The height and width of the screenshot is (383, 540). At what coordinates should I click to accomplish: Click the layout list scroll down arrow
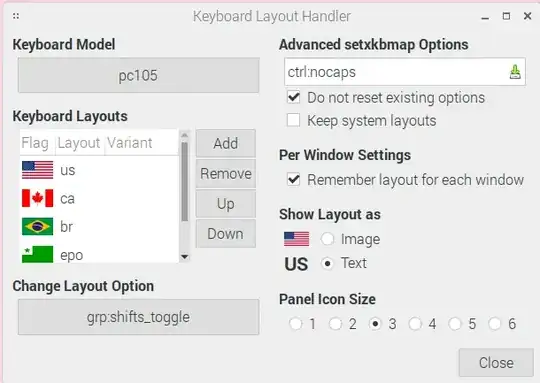coord(185,257)
